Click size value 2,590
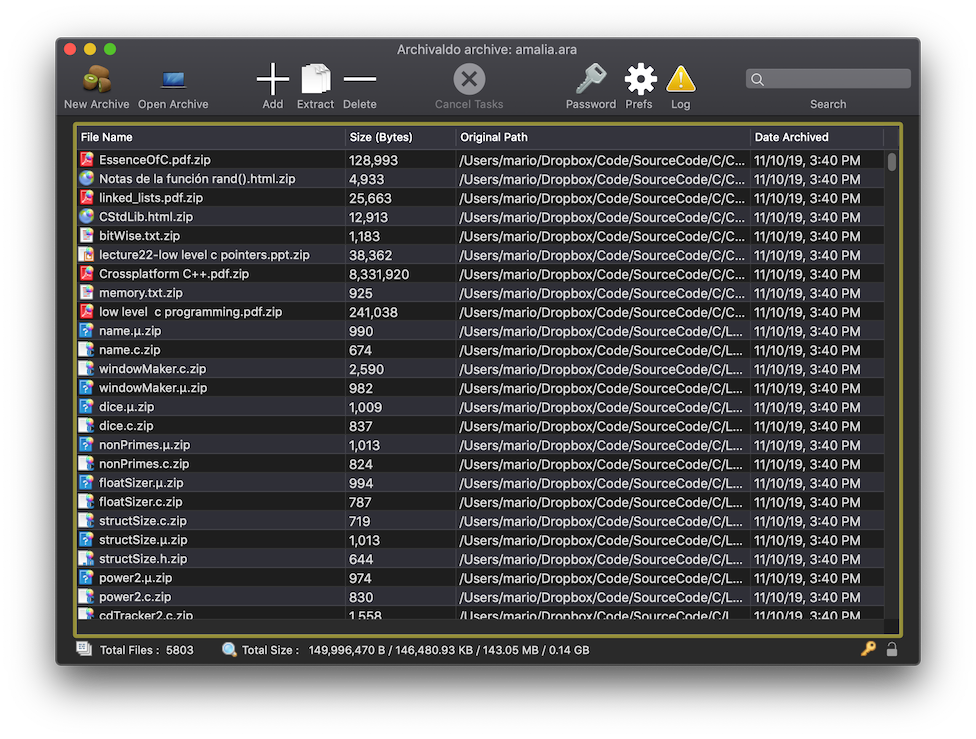Screen dimensions: 976x739 pos(367,369)
